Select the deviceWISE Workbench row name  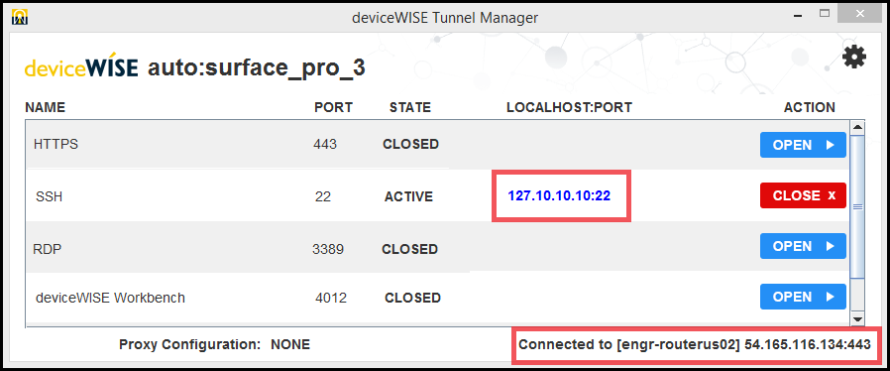pyautogui.click(x=110, y=297)
